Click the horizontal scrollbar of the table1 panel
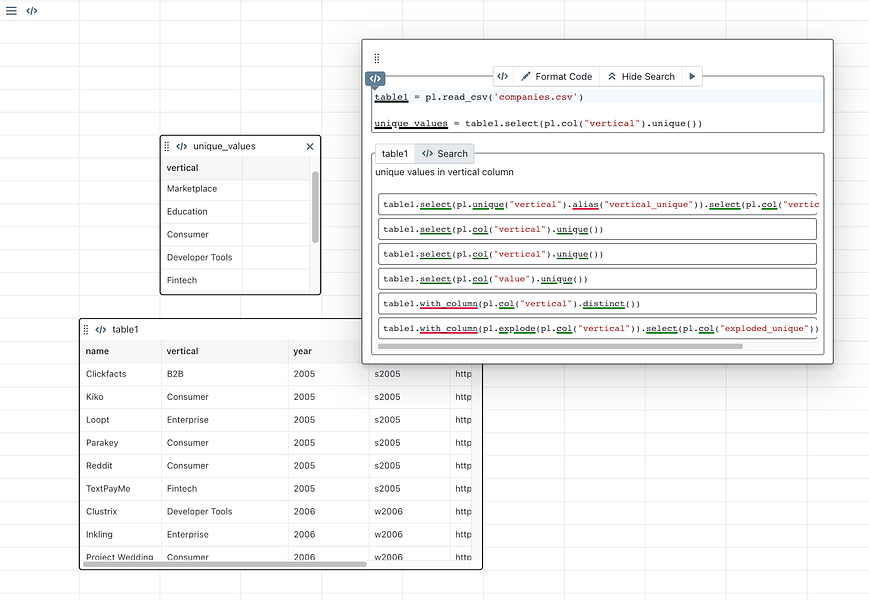This screenshot has width=869, height=600. (x=224, y=565)
